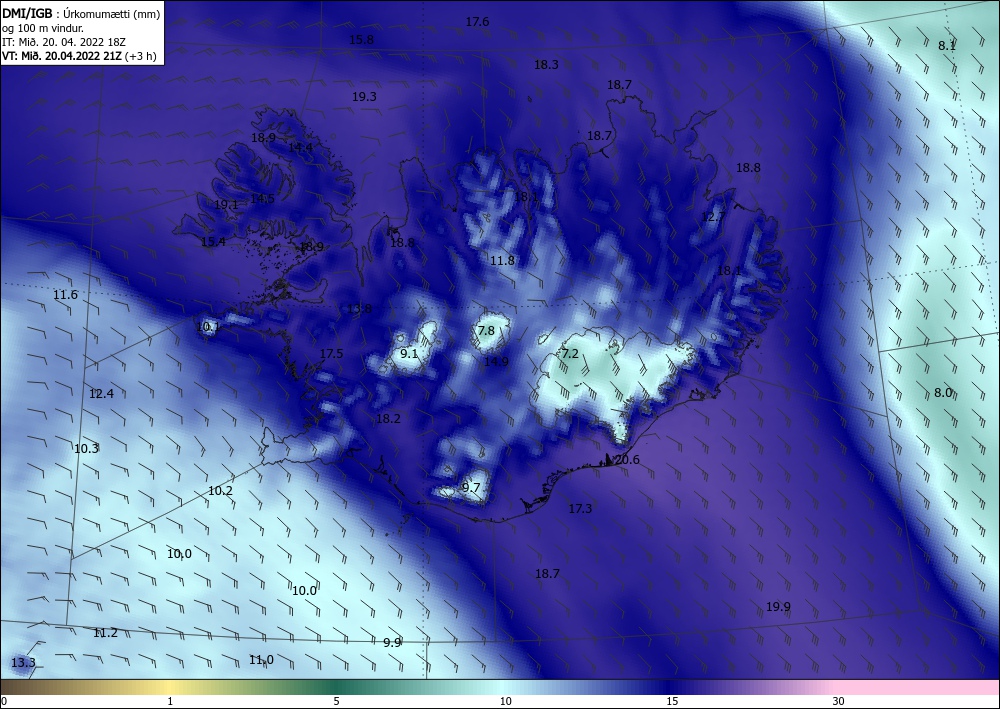
Task: Select the 11.8 value in north Iceland
Action: coord(502,260)
